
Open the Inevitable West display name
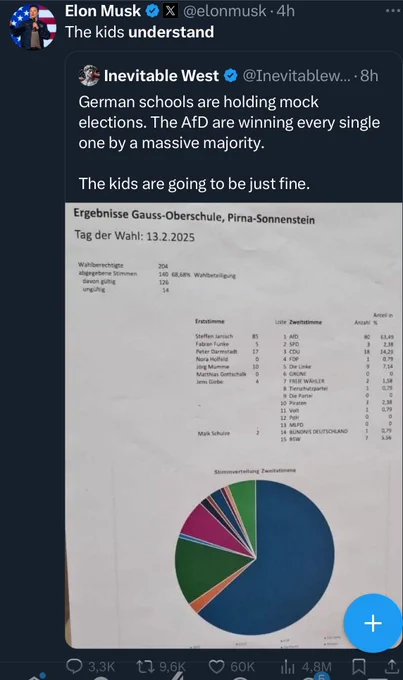(161, 76)
